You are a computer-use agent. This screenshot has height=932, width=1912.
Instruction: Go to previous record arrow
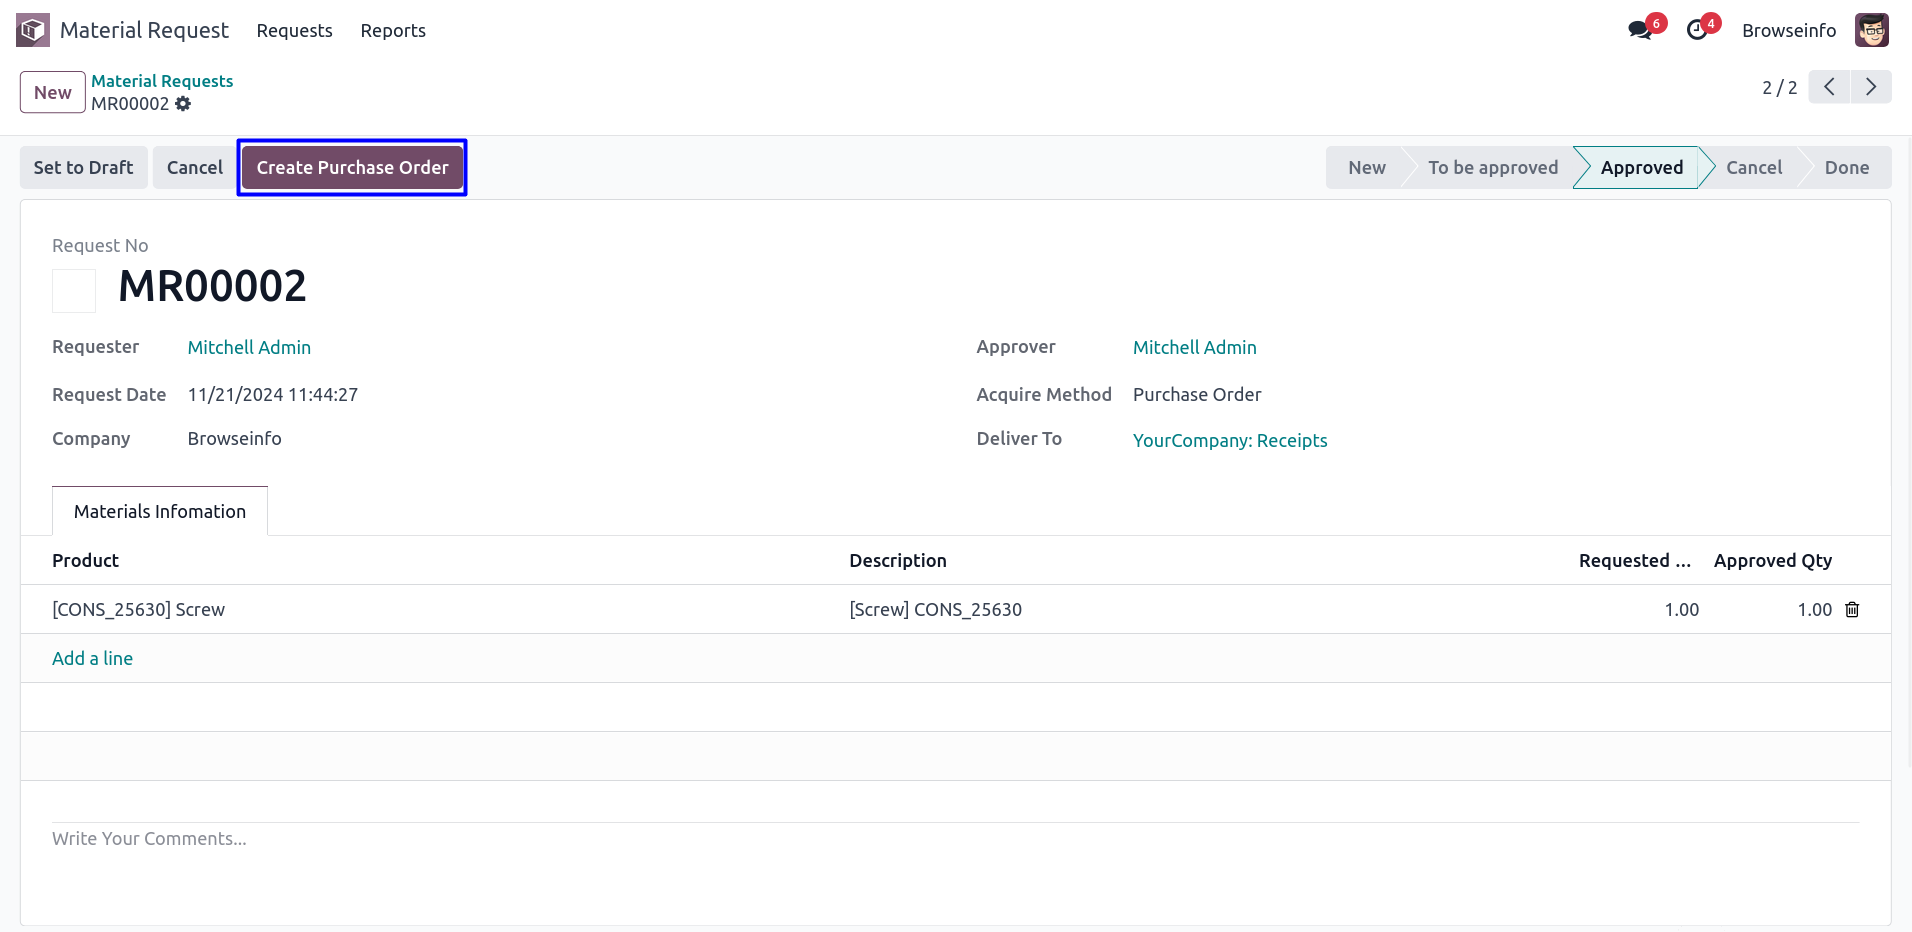coord(1829,87)
